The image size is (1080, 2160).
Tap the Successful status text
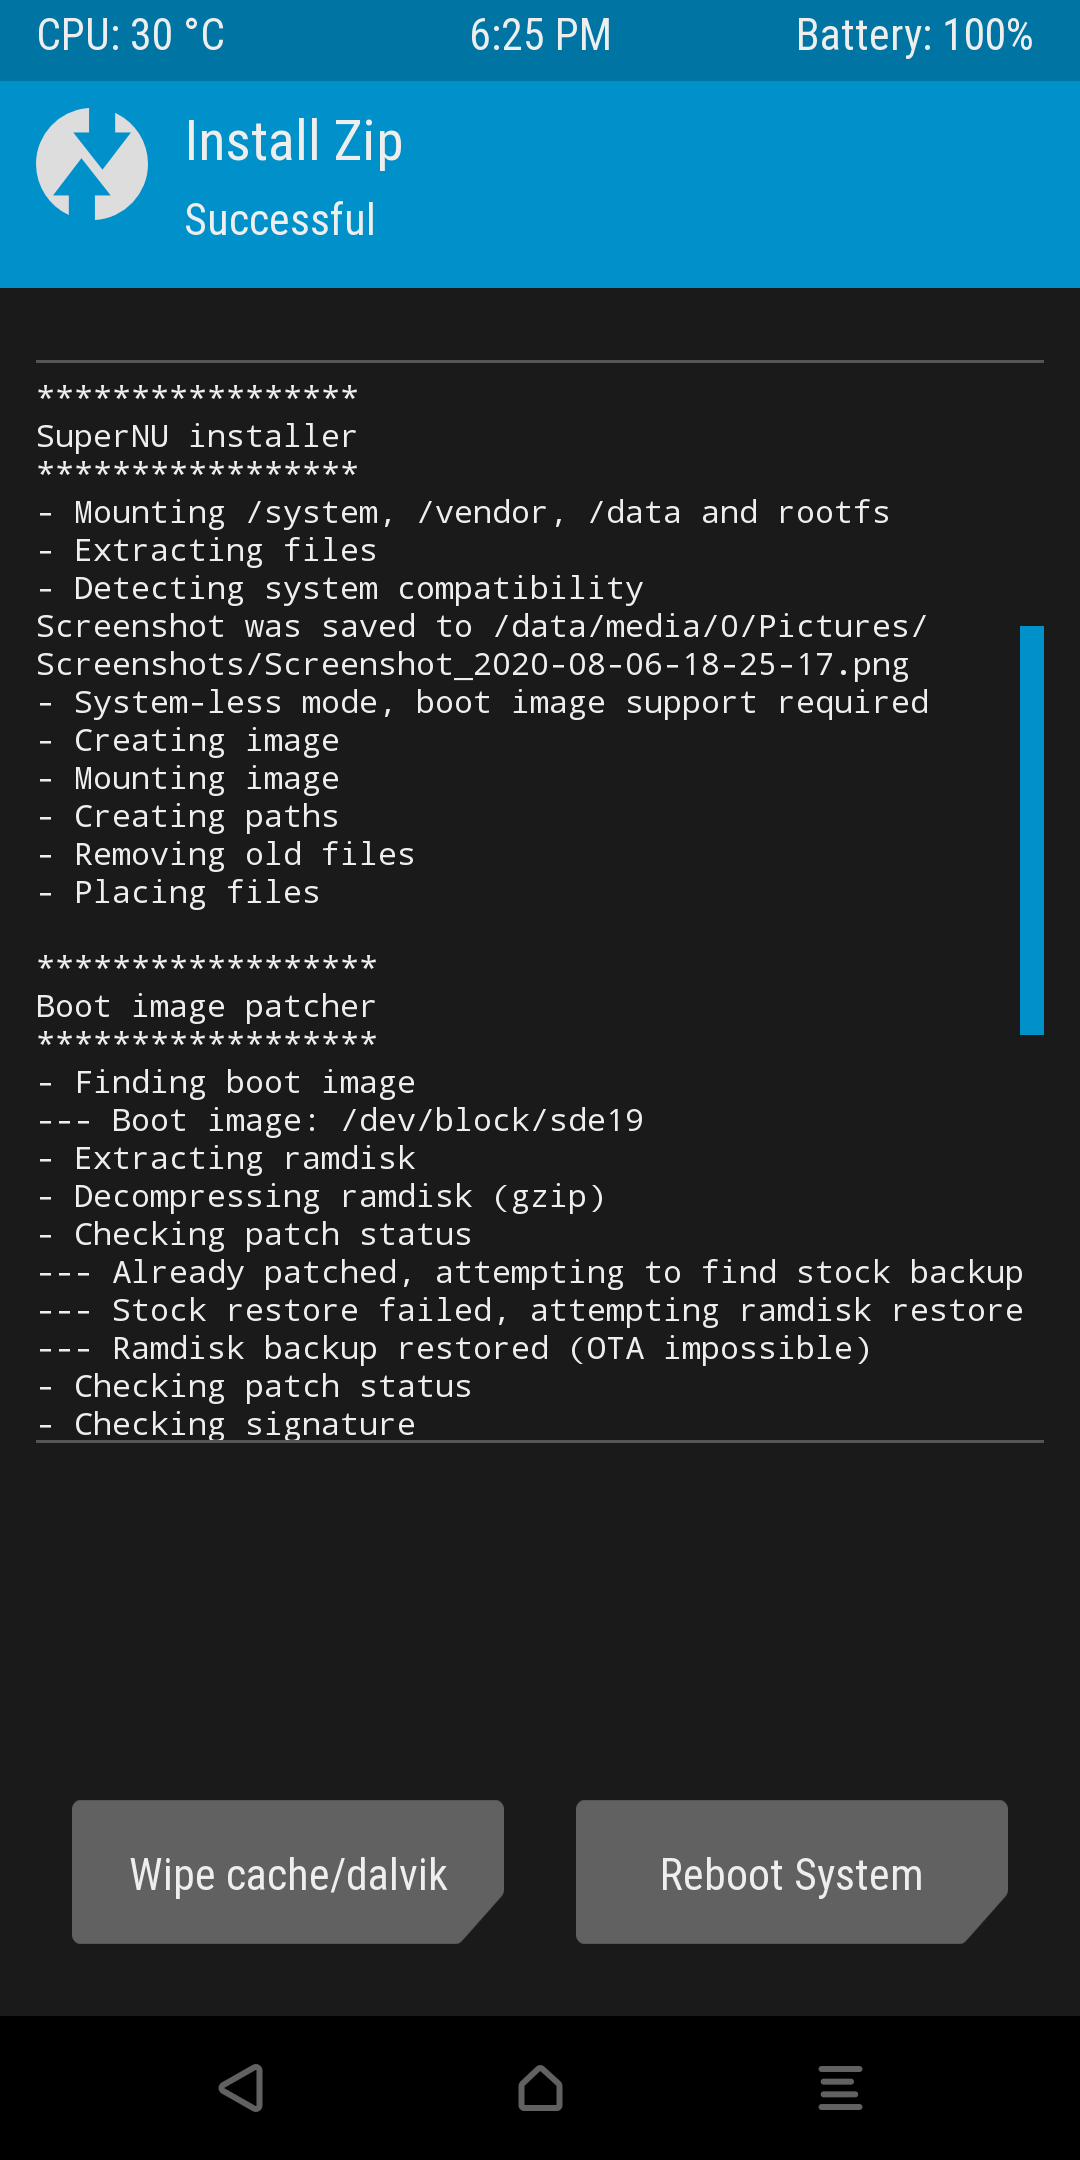280,220
